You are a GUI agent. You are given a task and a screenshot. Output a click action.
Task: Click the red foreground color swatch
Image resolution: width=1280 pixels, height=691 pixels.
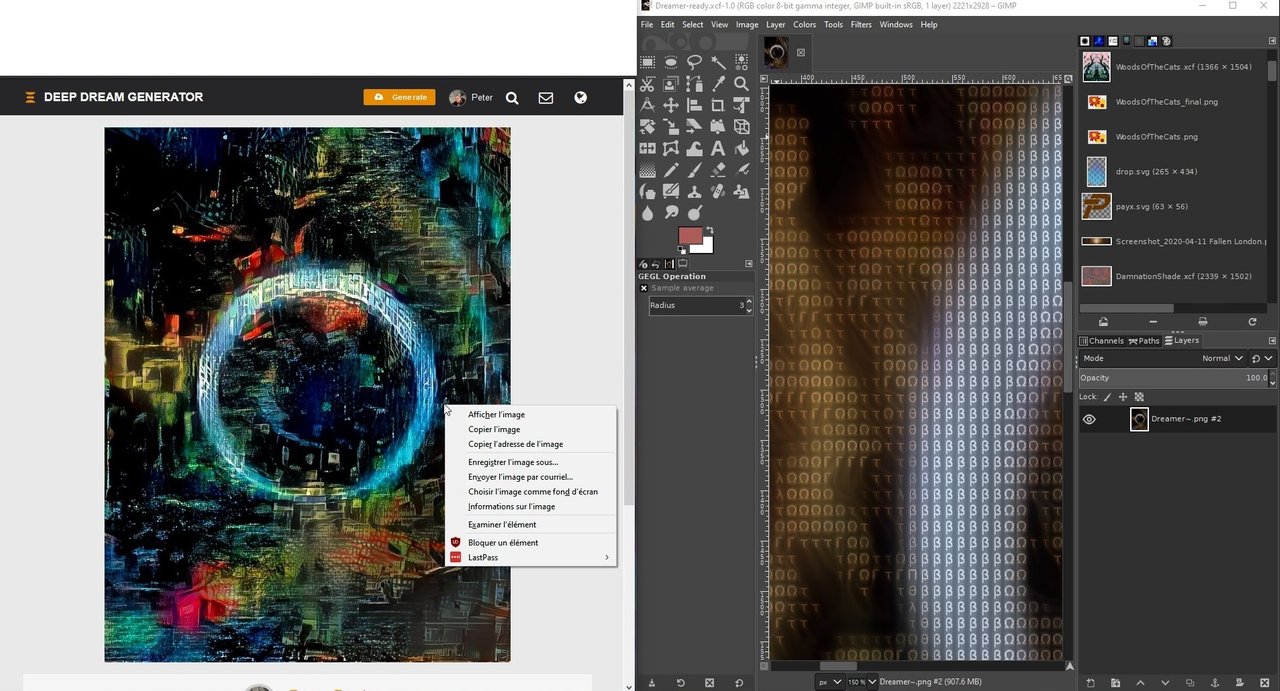click(690, 236)
